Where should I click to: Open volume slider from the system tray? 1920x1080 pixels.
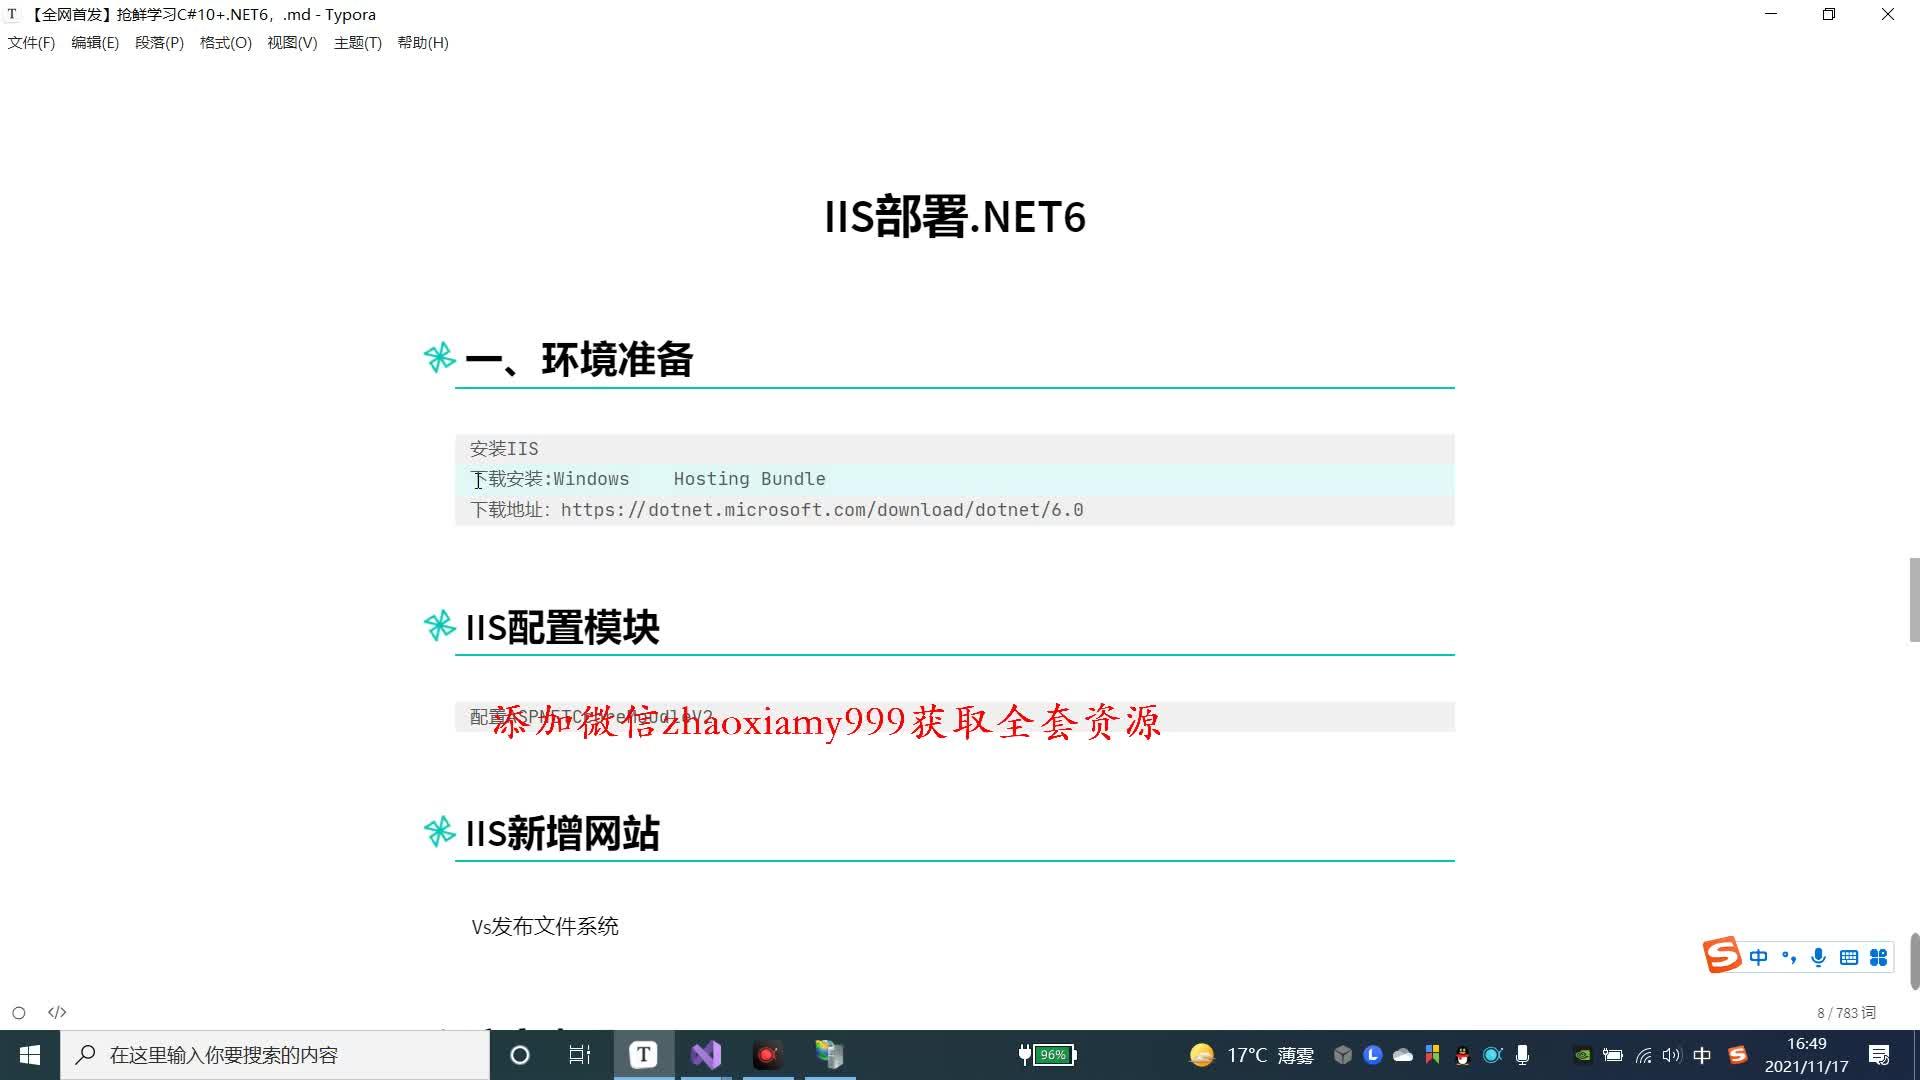[x=1672, y=1055]
